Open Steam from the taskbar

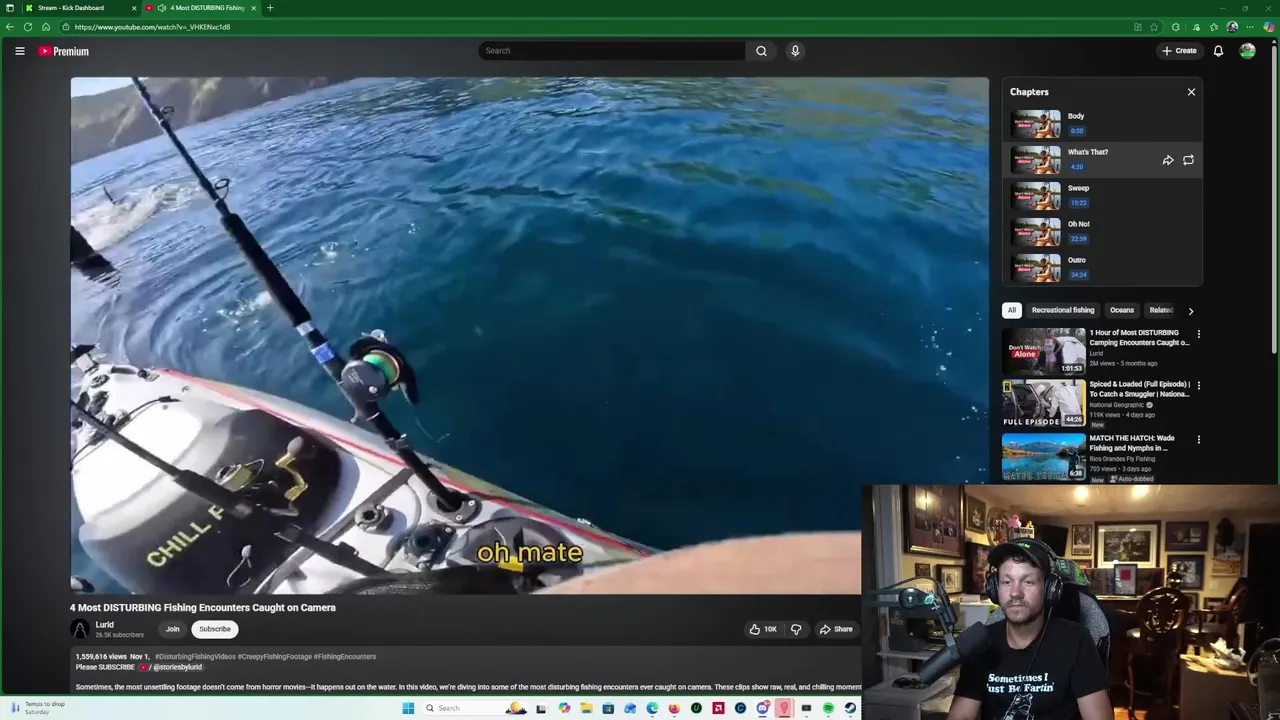(x=850, y=708)
